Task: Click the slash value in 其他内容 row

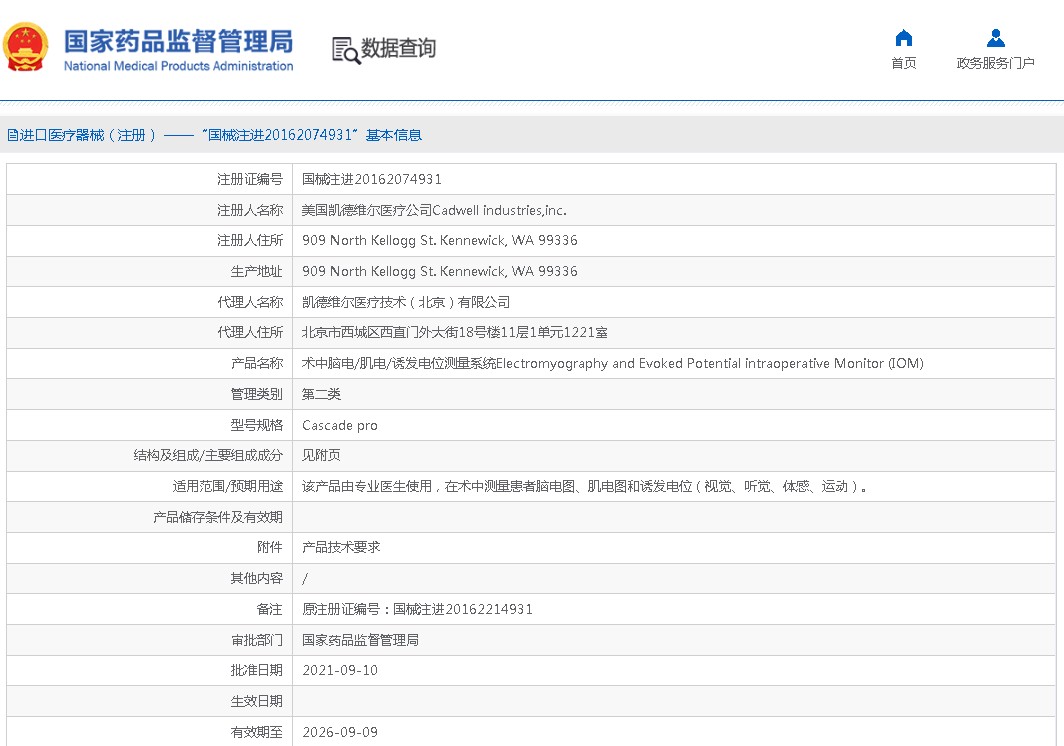Action: point(305,578)
